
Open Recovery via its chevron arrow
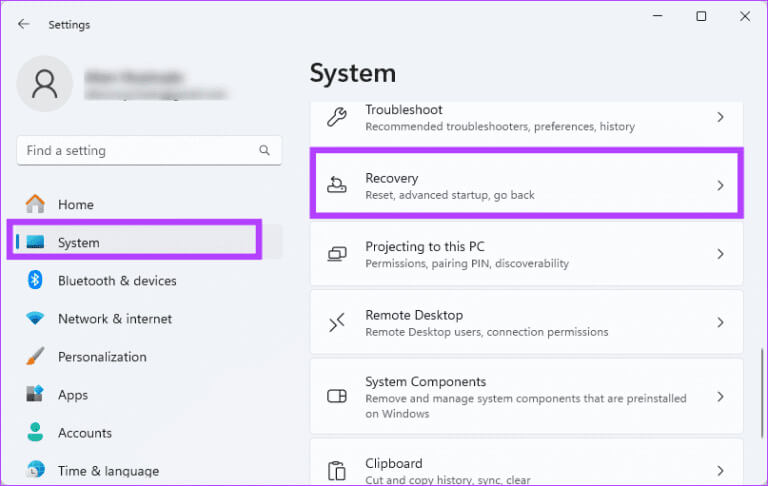720,185
